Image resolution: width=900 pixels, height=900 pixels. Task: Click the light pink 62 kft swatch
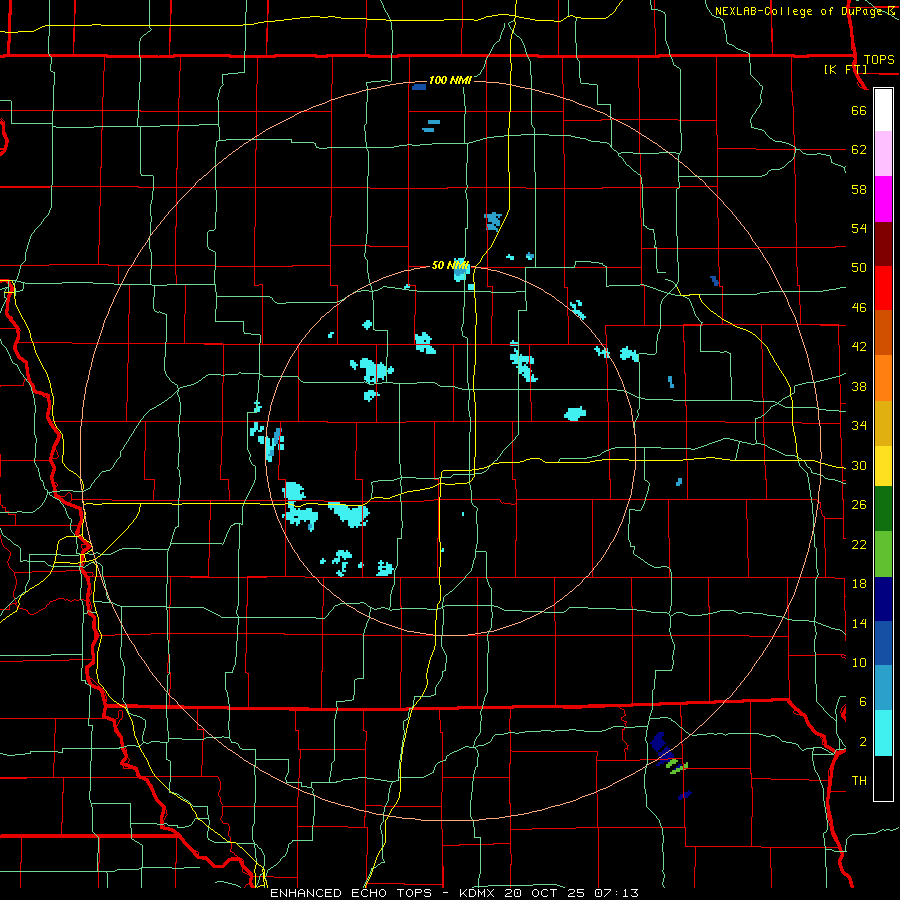click(883, 154)
